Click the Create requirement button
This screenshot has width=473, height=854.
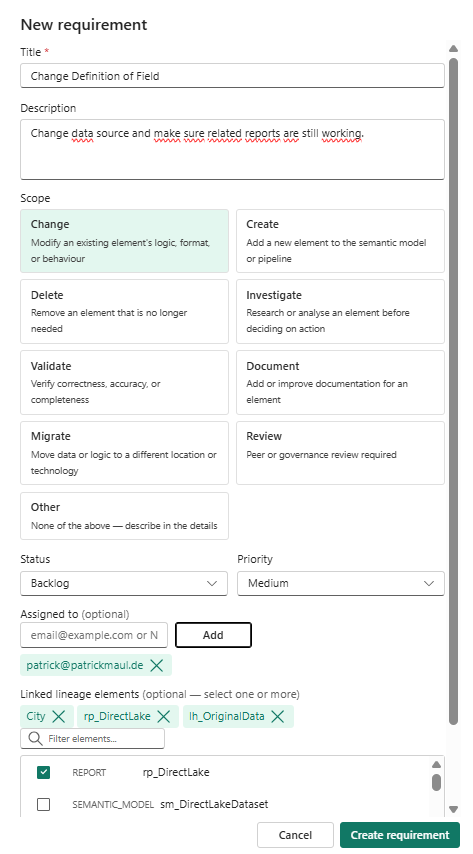pyautogui.click(x=400, y=835)
